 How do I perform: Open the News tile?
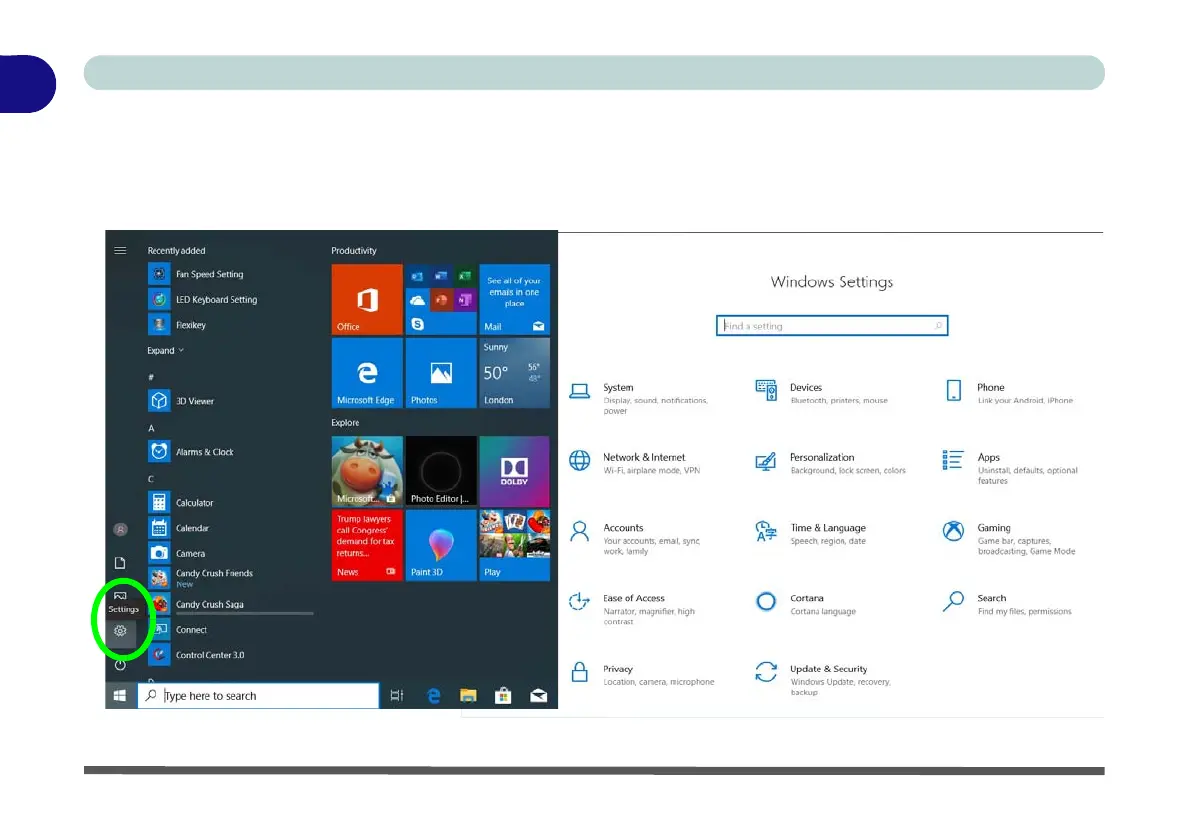[x=367, y=545]
